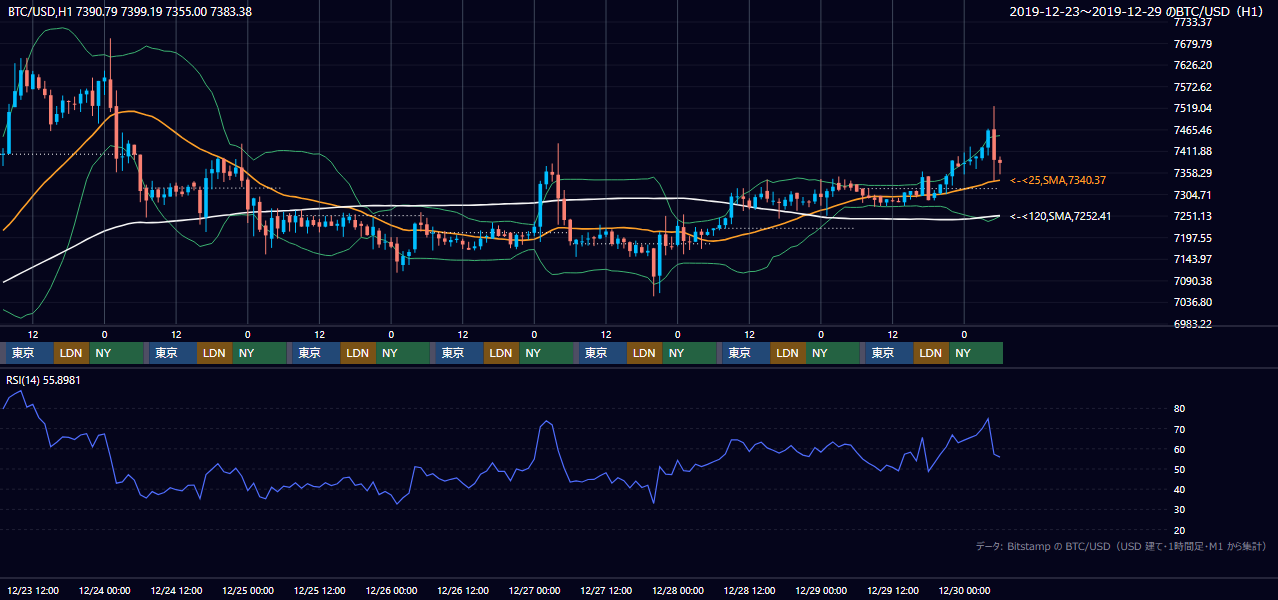Viewport: 1278px width, 600px height.
Task: Click the 7251.13 price axis label
Action: click(1192, 216)
